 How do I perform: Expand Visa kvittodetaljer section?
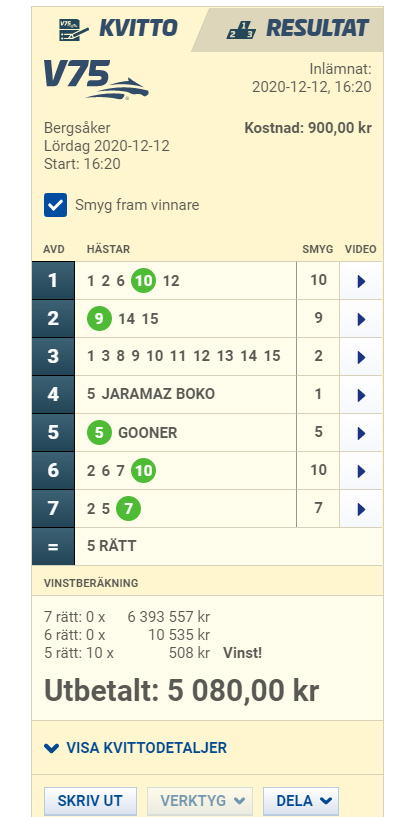point(135,748)
